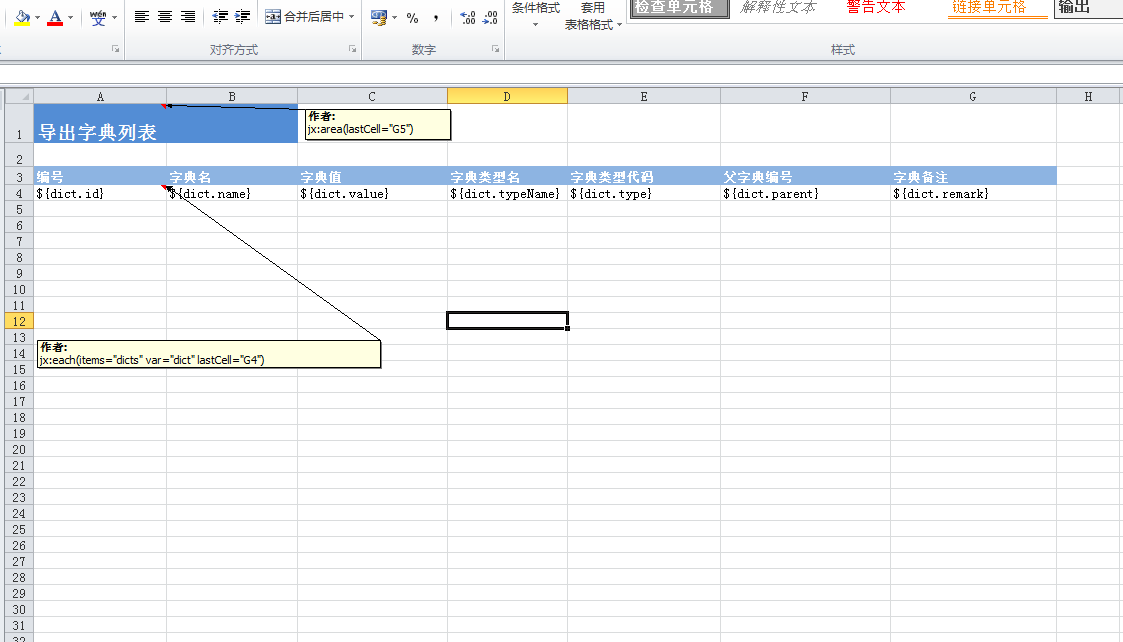1123x642 pixels.
Task: Click the comma style icon
Action: pyautogui.click(x=436, y=17)
